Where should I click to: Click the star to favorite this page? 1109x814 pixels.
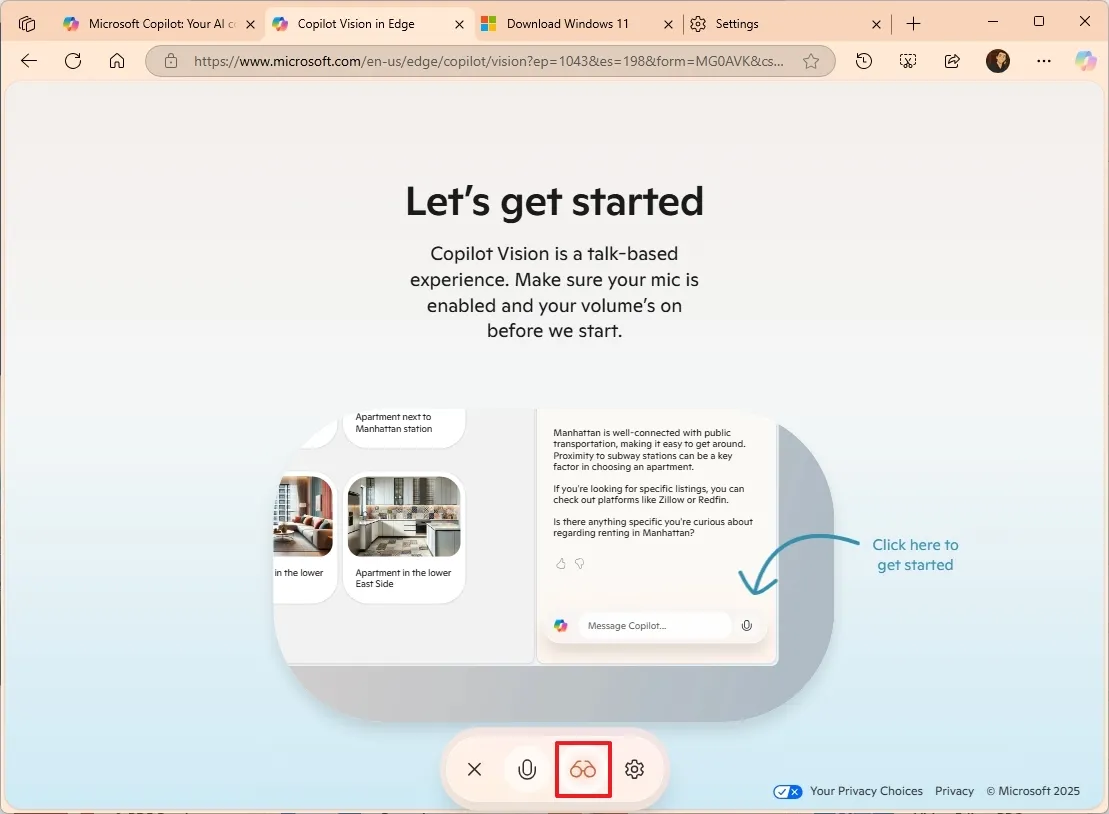point(812,61)
